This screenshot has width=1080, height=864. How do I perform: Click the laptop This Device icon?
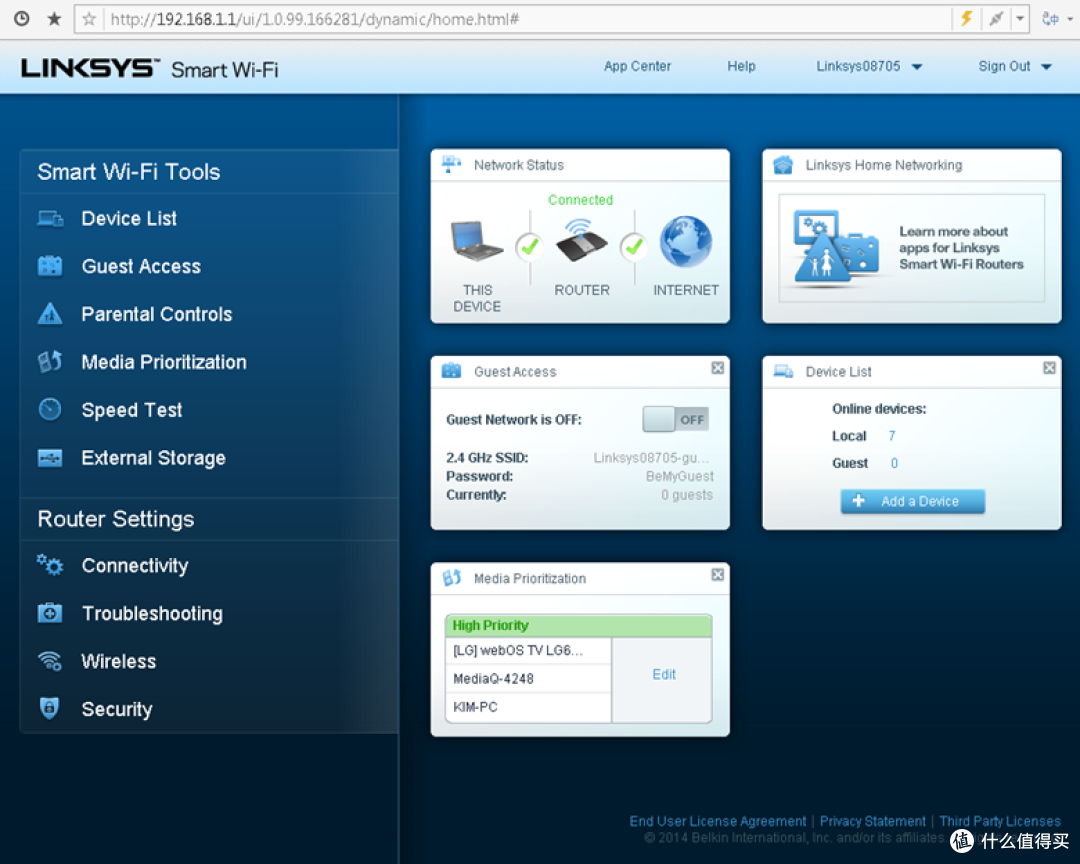coord(476,240)
